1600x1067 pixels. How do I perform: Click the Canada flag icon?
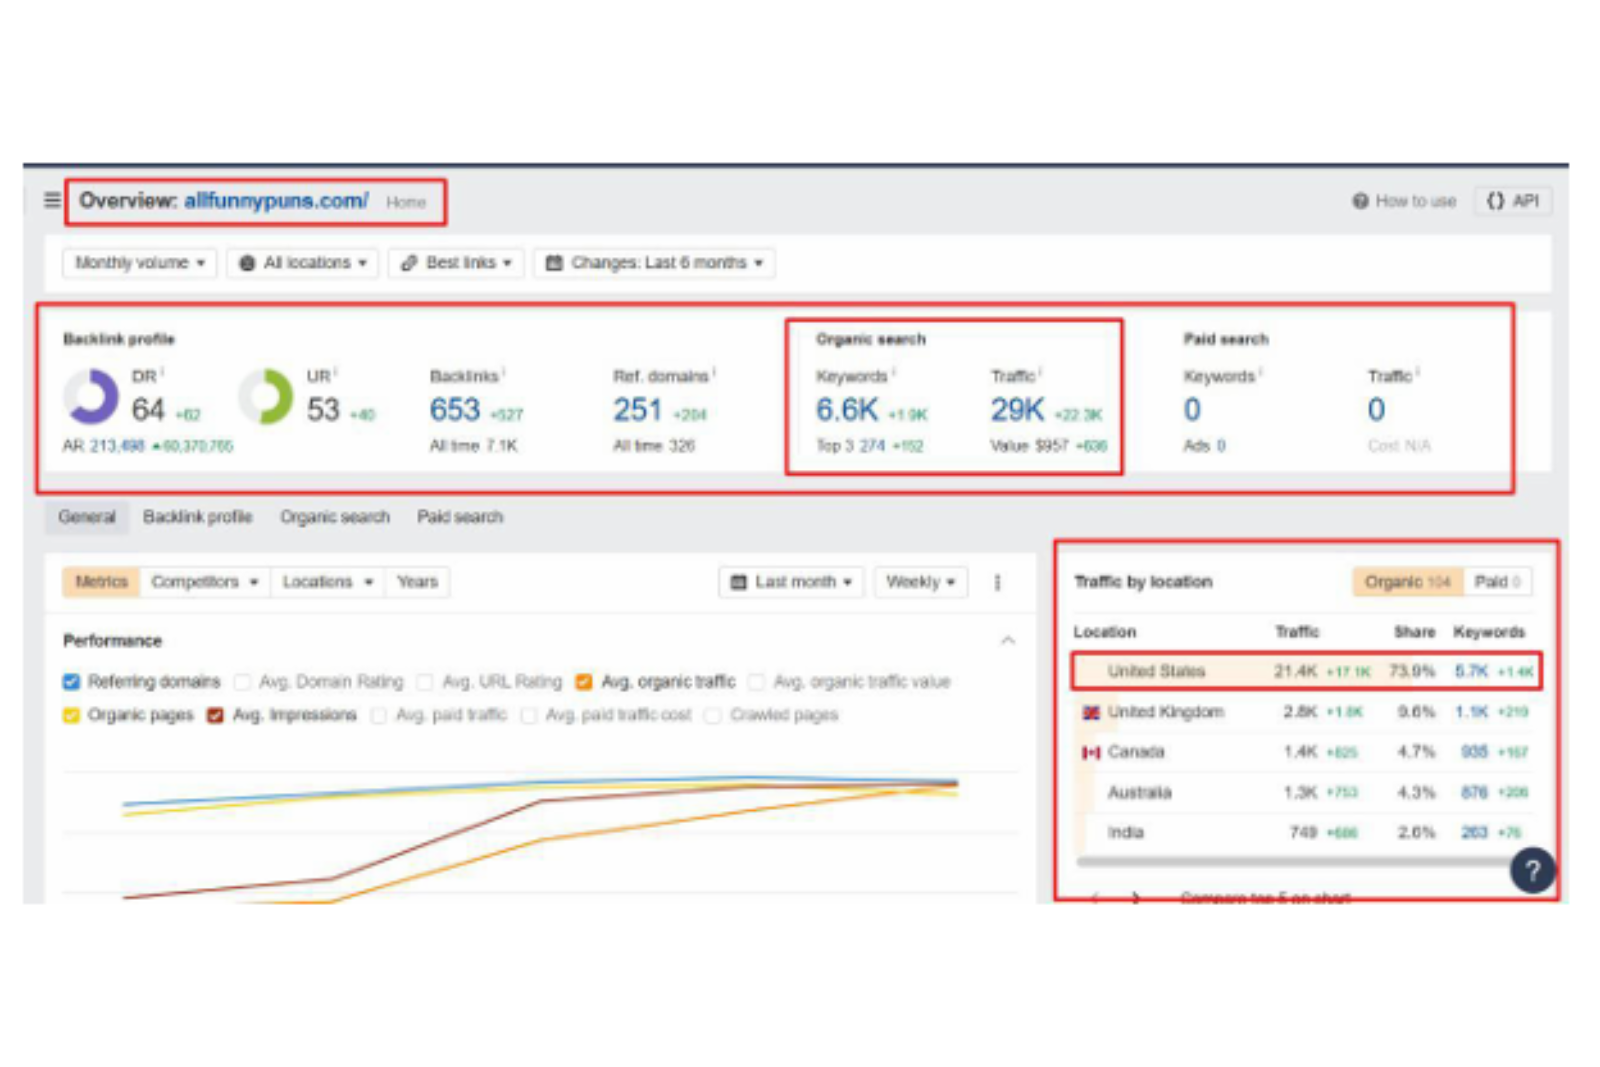click(x=1091, y=752)
